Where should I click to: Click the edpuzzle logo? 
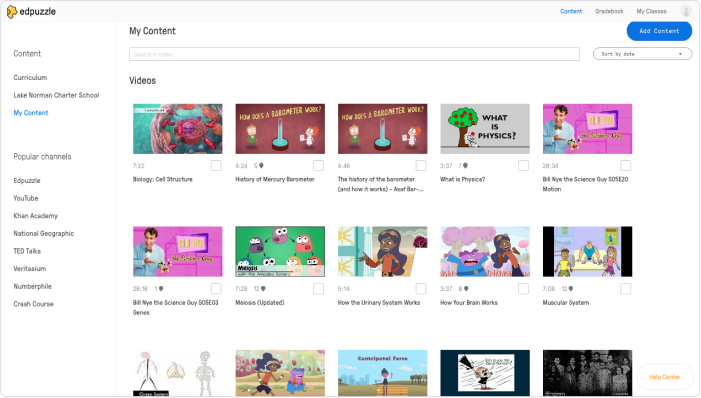(x=31, y=12)
